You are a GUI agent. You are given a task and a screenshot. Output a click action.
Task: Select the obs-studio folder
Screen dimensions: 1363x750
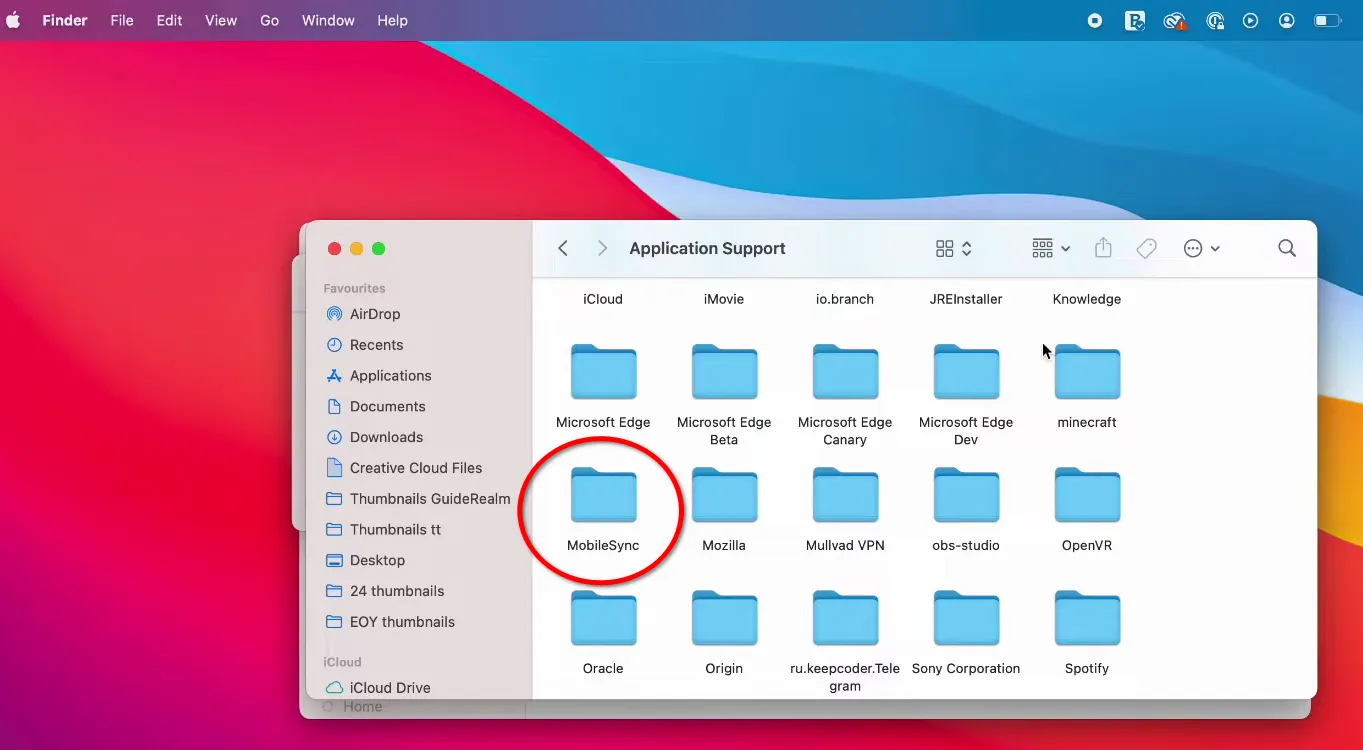click(966, 496)
